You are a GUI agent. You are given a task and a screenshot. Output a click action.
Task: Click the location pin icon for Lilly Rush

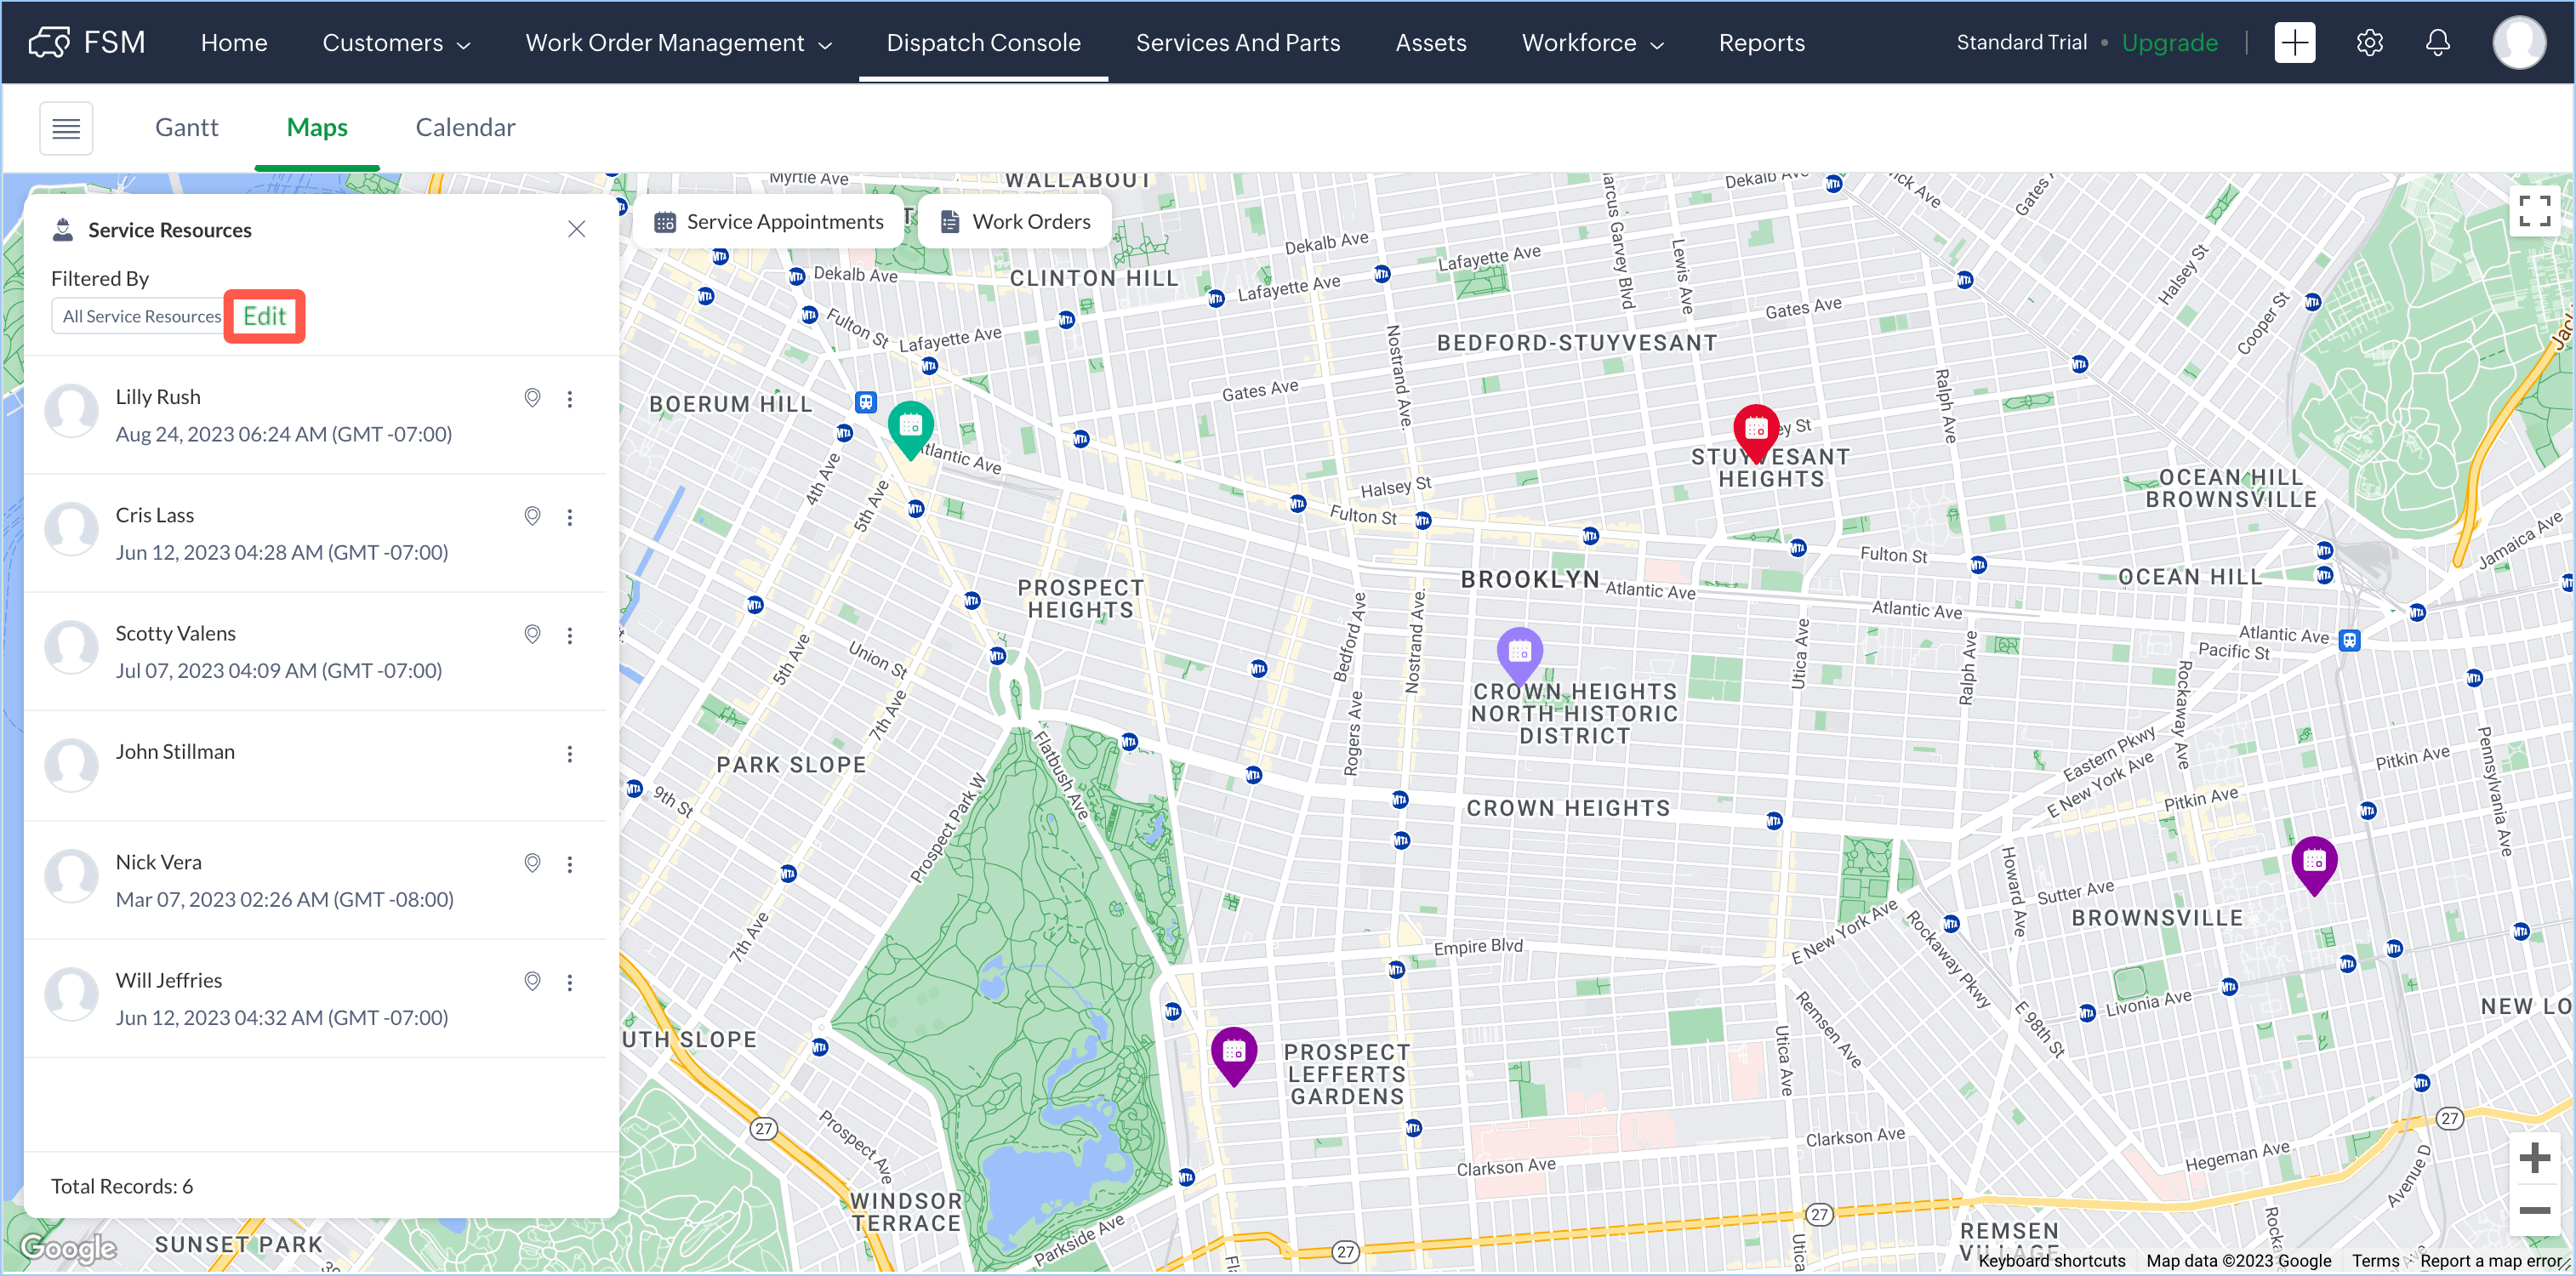point(532,398)
